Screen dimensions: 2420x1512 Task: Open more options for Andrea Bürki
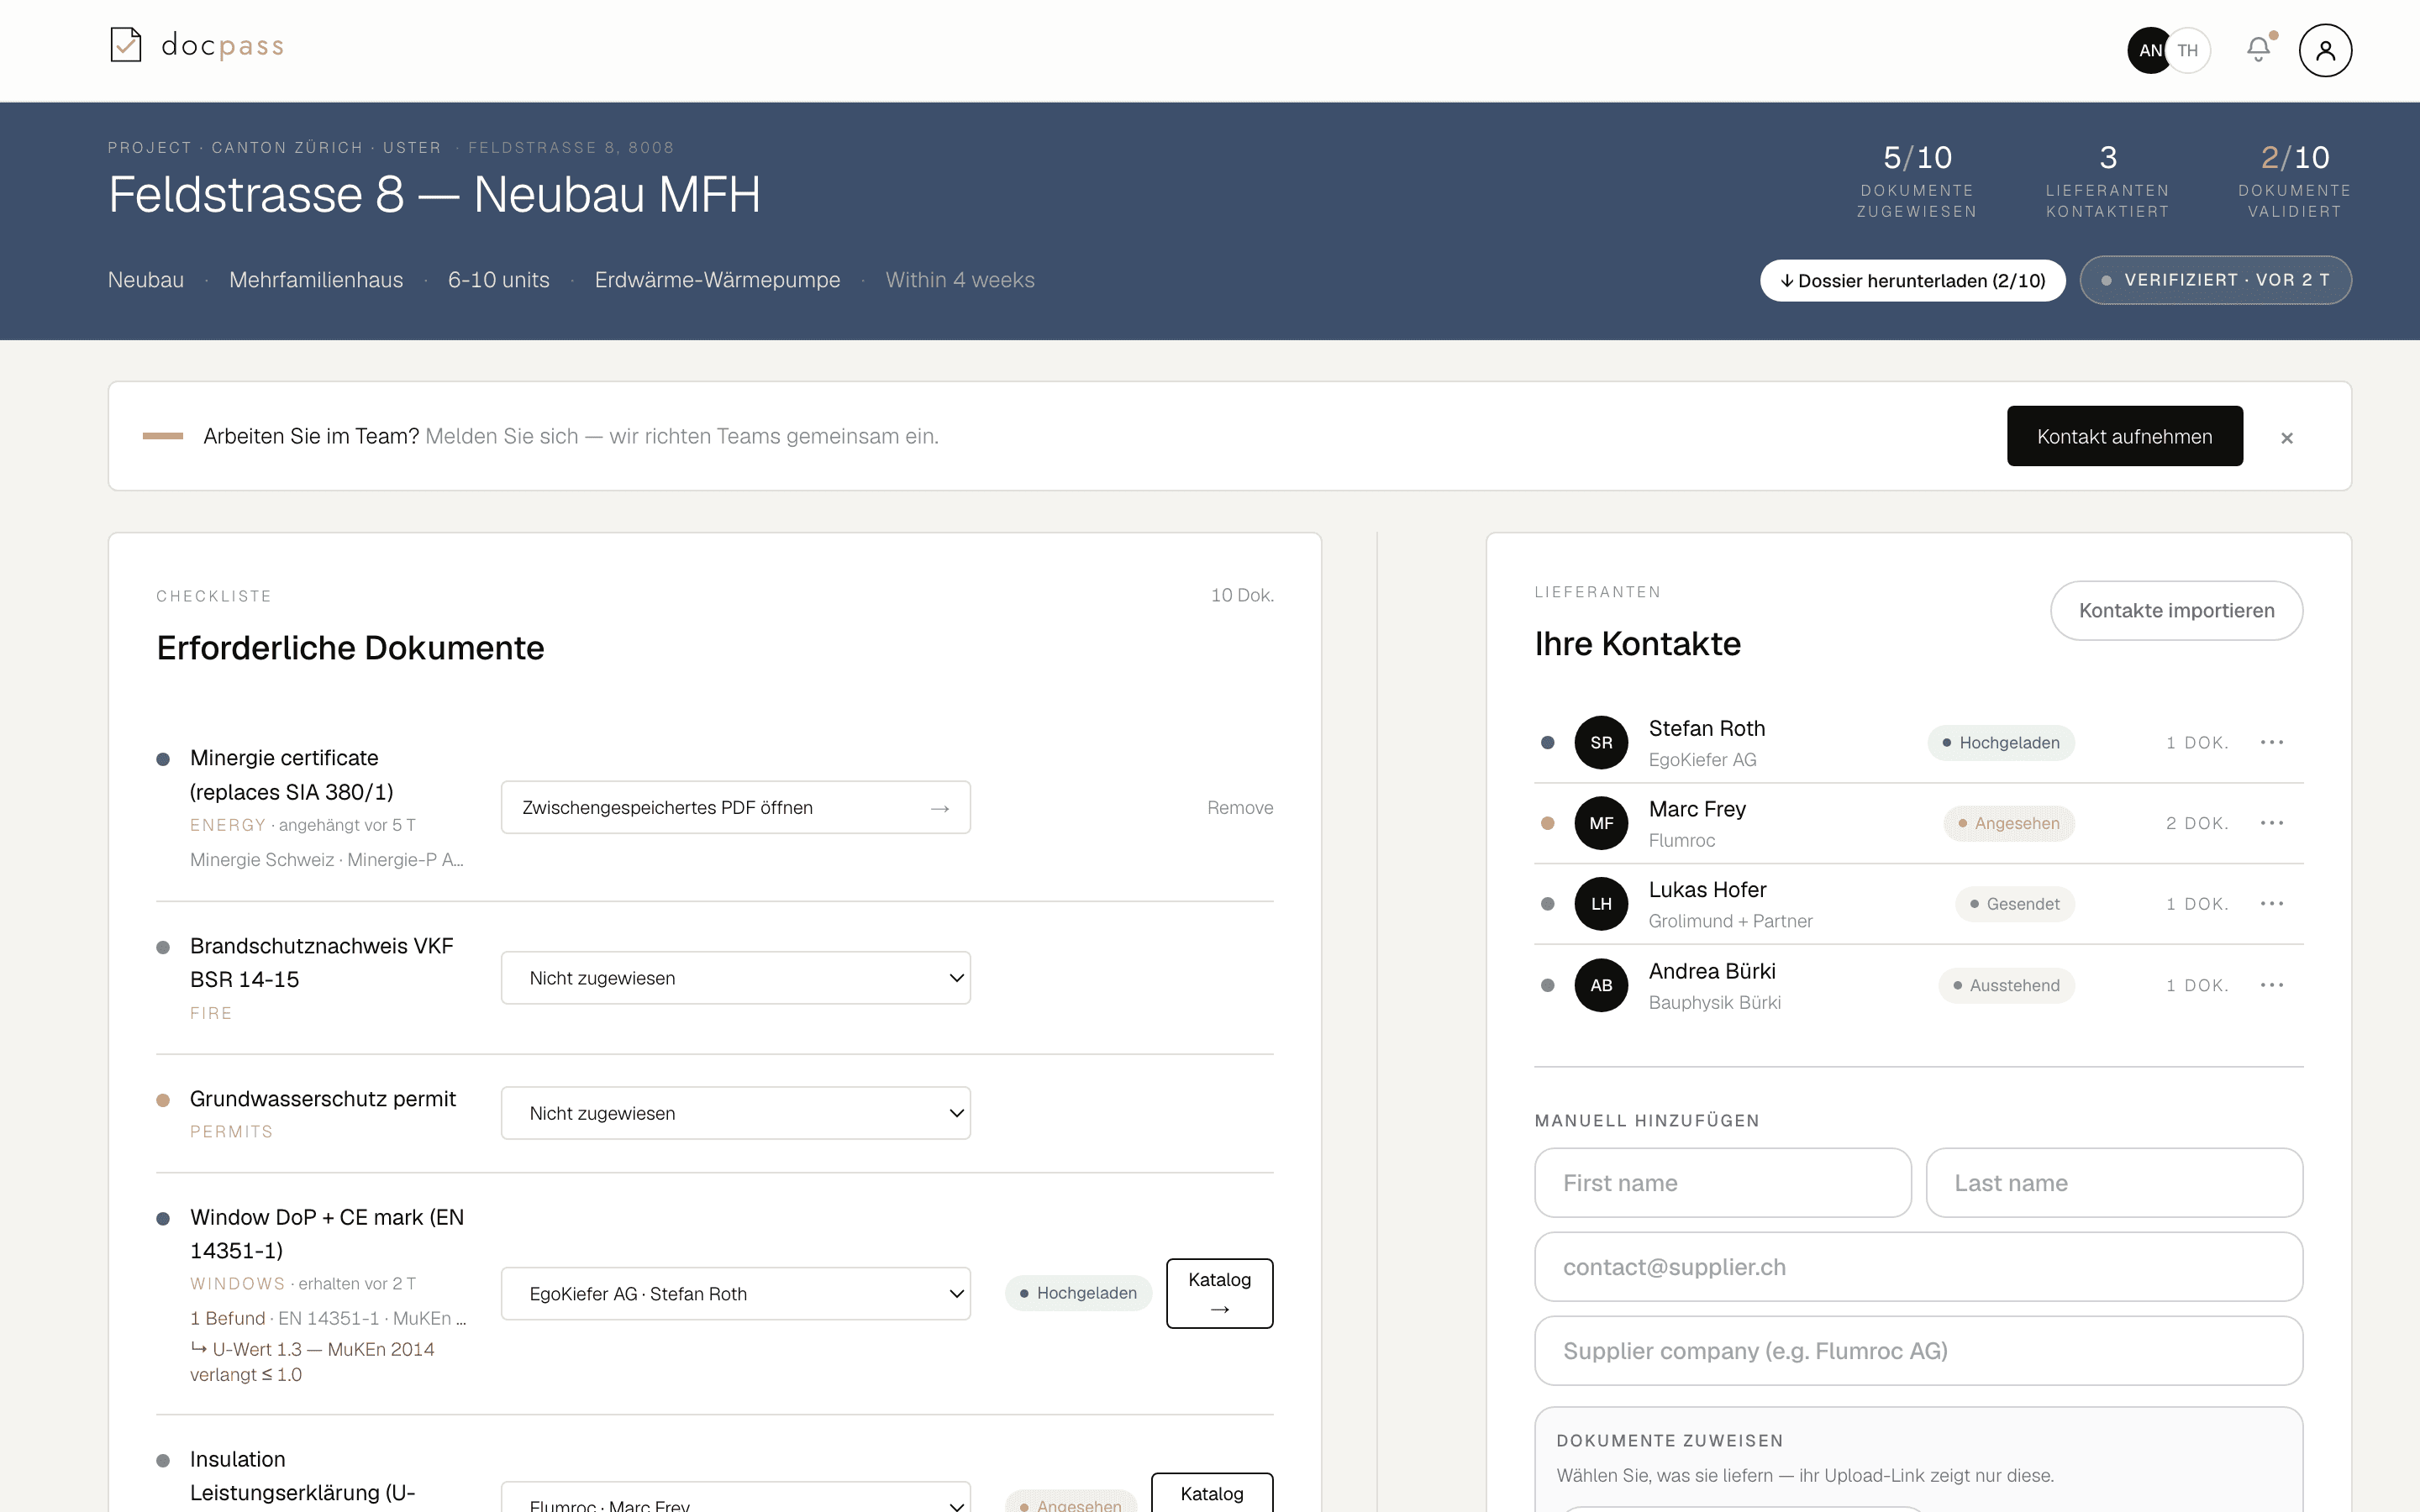point(2271,985)
